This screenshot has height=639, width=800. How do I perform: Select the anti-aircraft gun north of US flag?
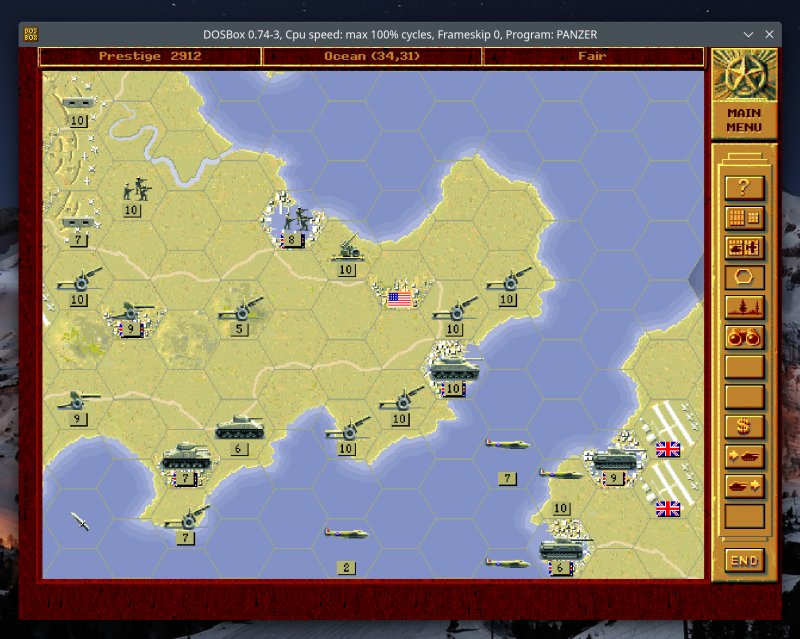tap(347, 250)
